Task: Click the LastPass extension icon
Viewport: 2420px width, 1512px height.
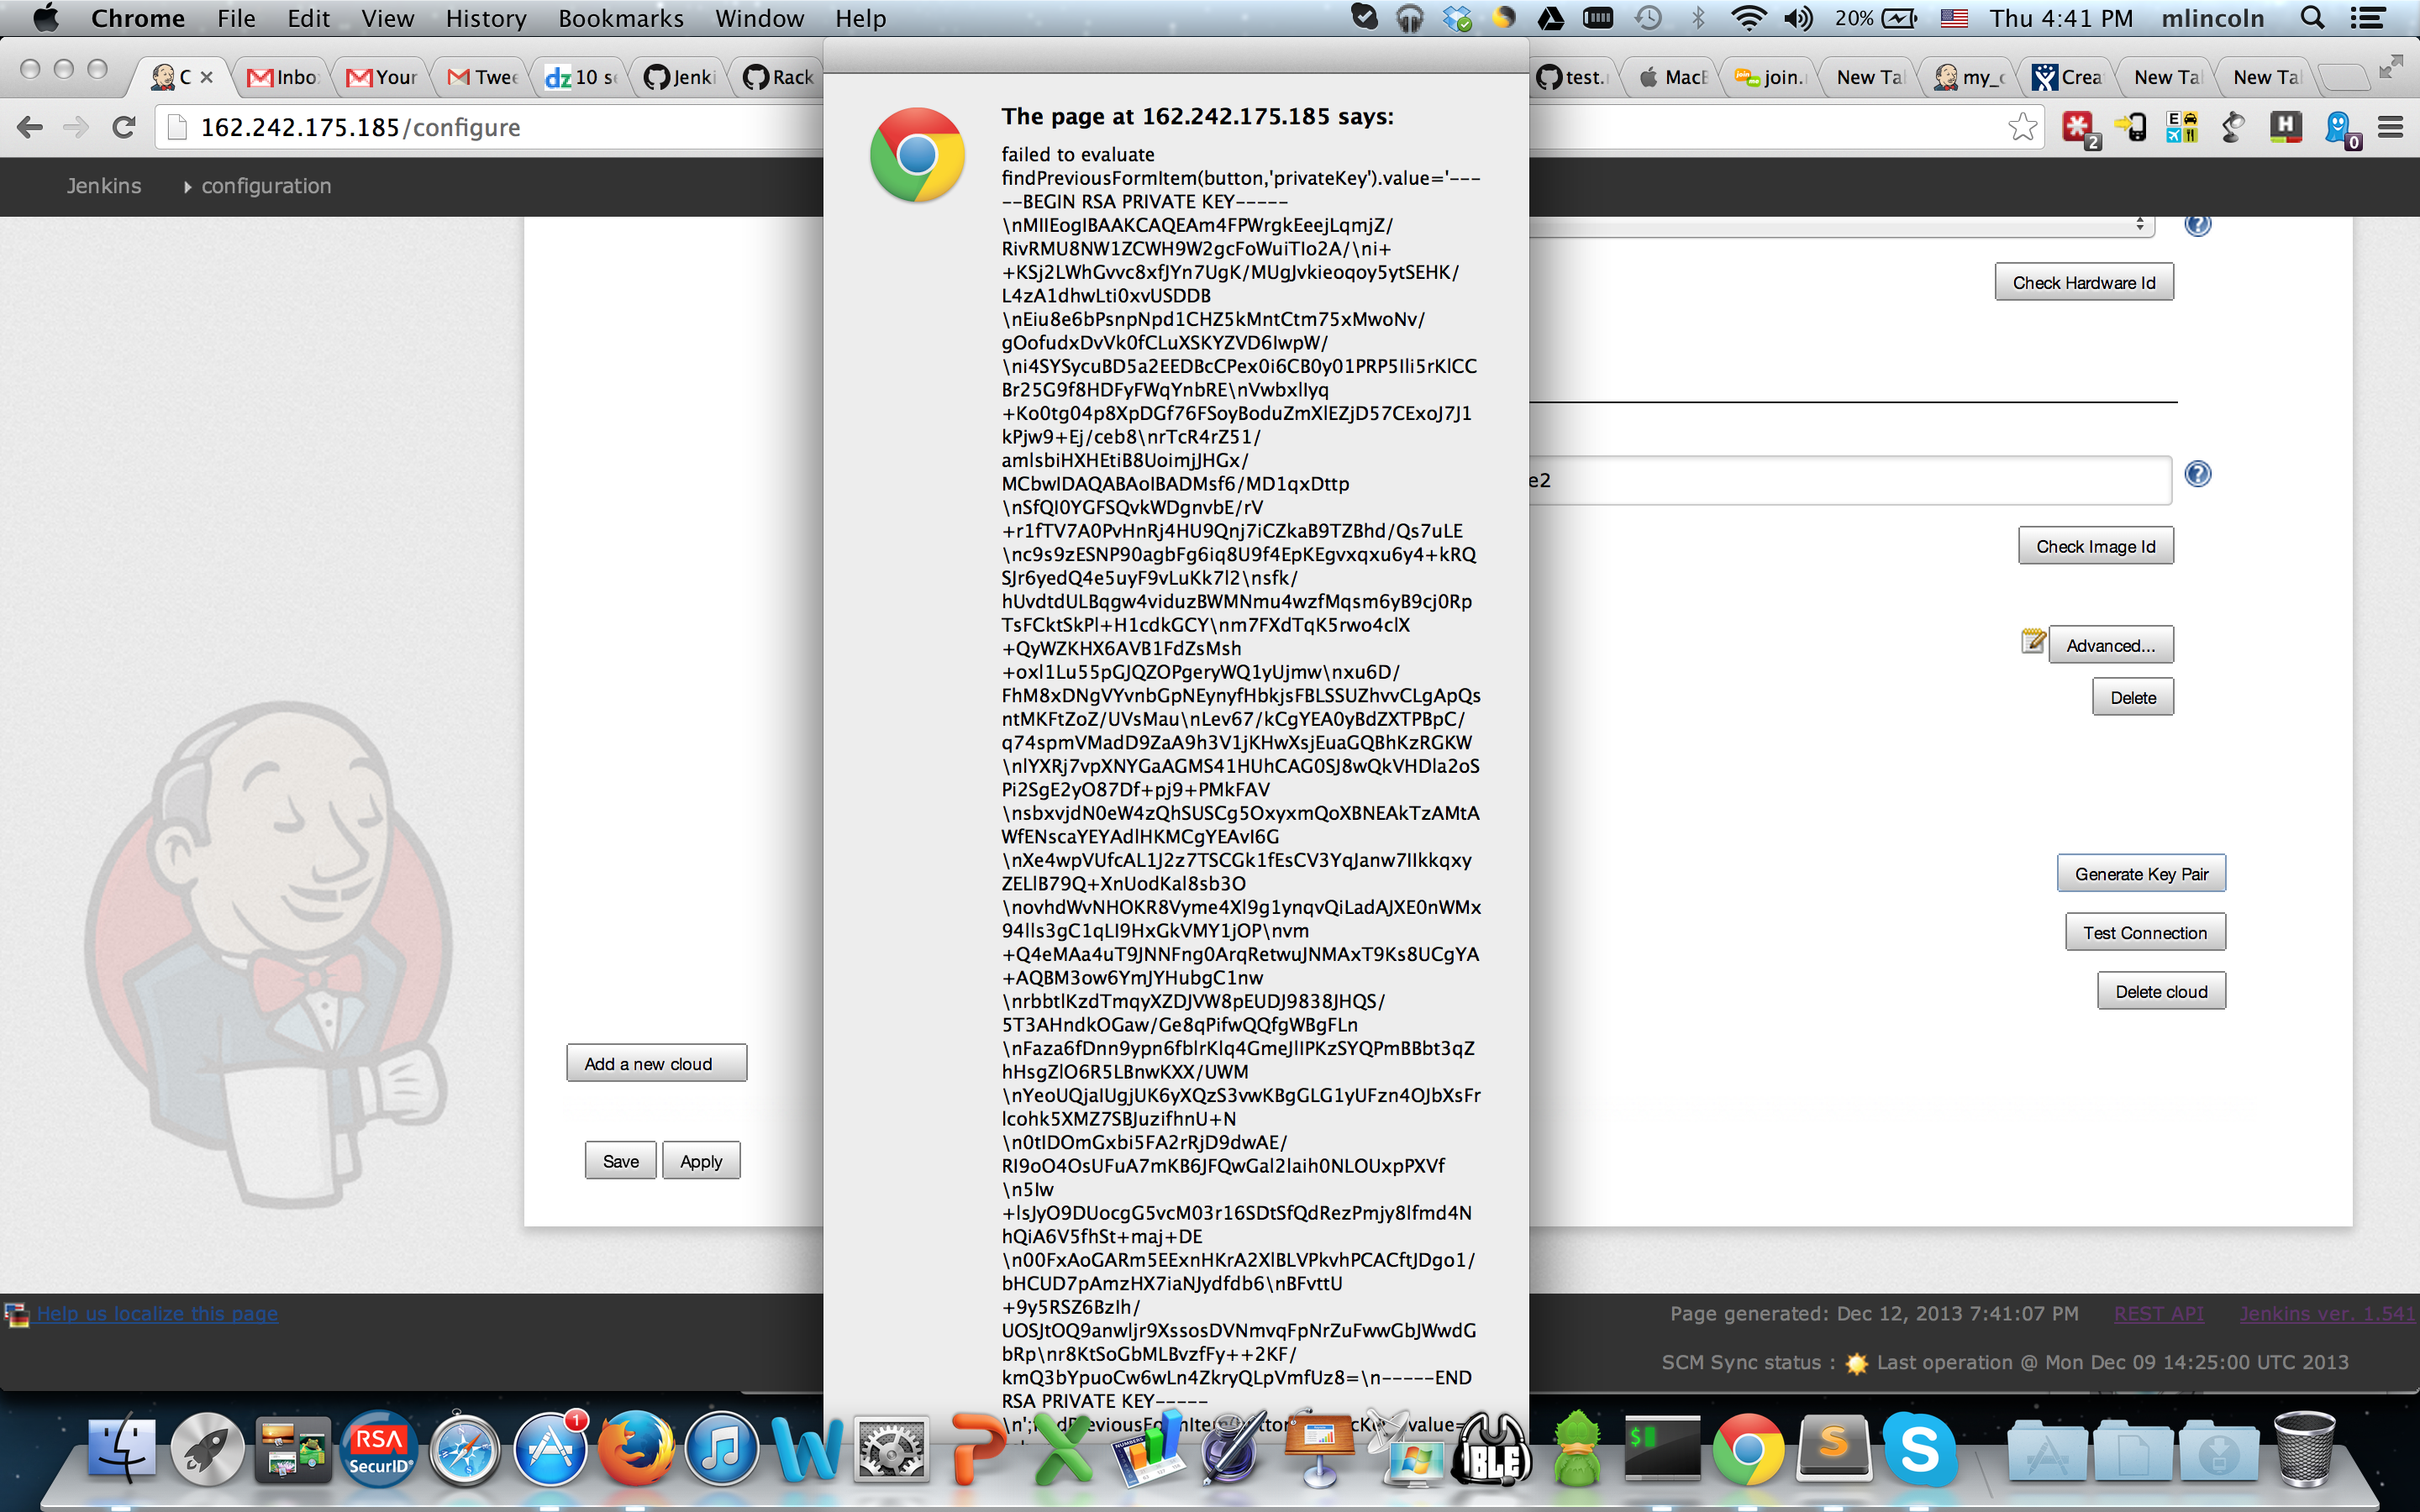Action: point(2078,127)
